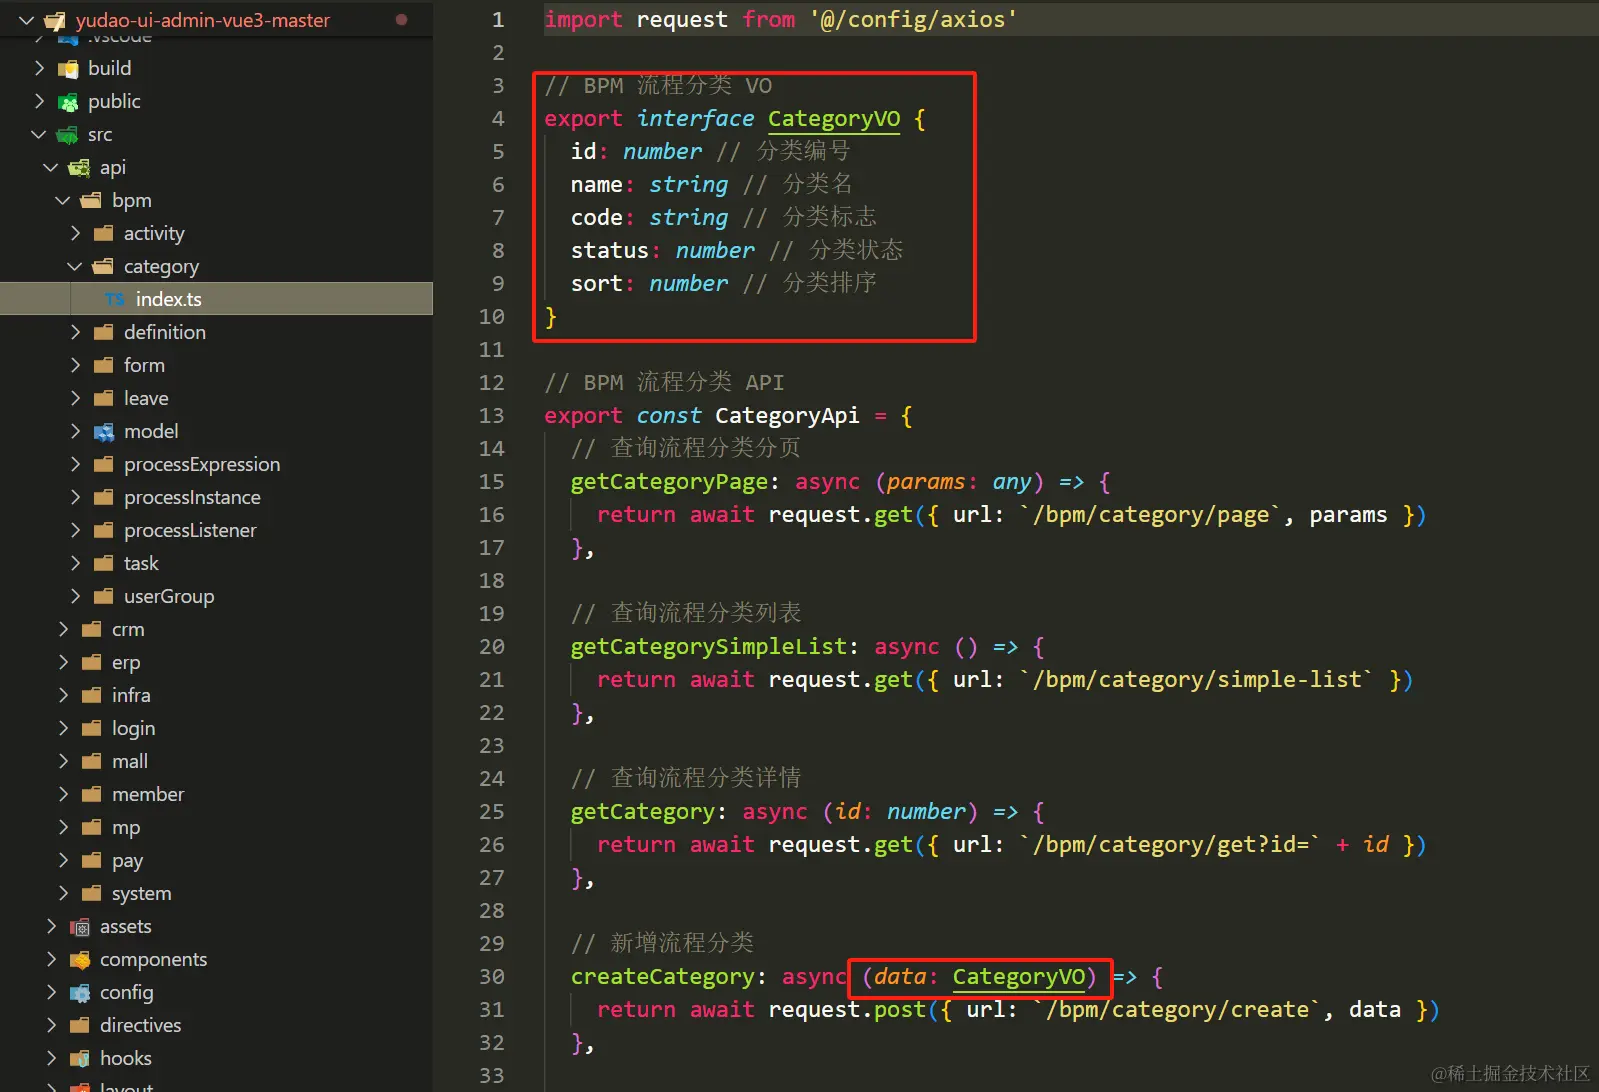
Task: Click the build folder icon
Action: (68, 69)
